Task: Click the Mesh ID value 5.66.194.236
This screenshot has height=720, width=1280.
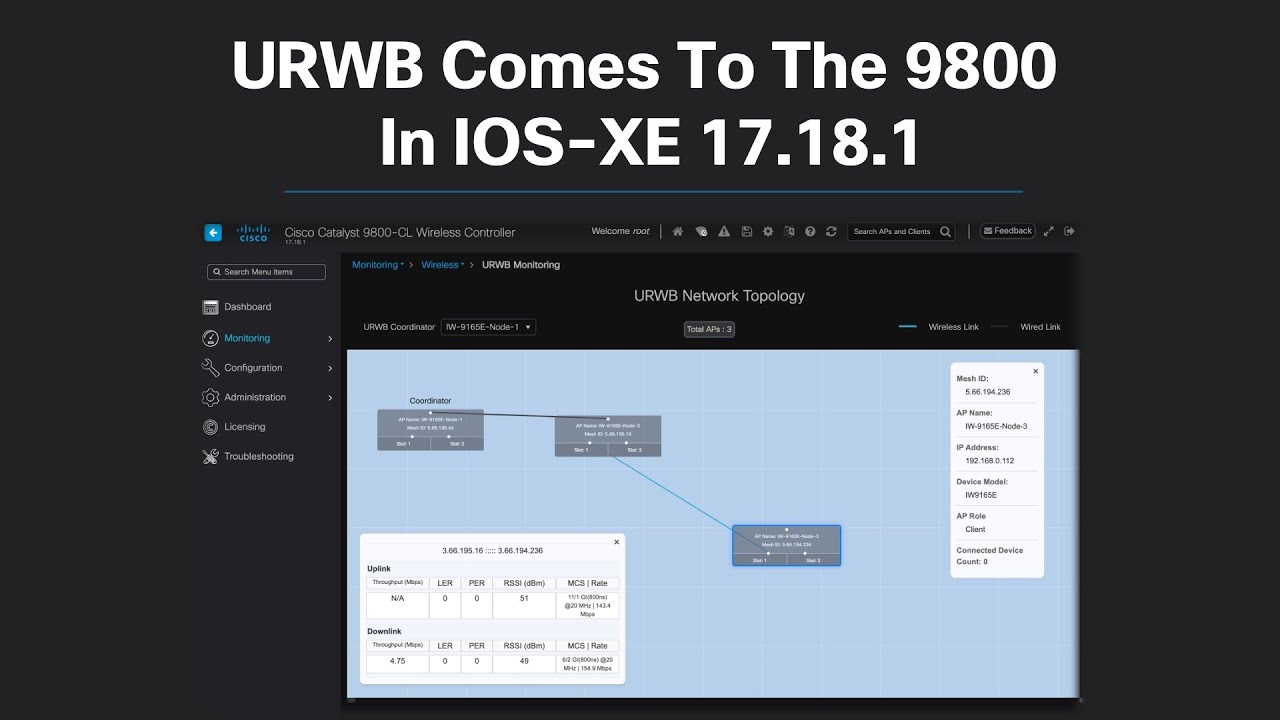Action: [x=988, y=392]
